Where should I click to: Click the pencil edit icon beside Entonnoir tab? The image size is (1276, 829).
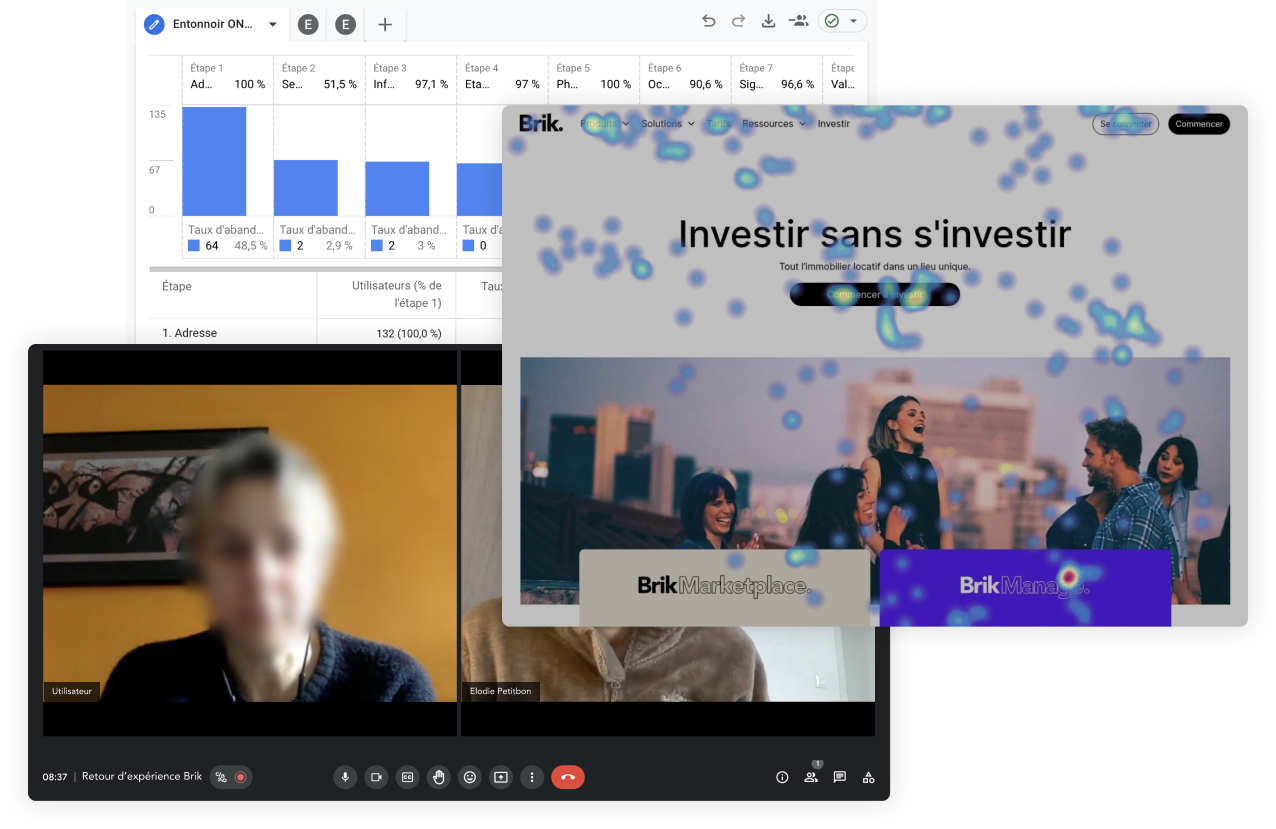tap(154, 24)
